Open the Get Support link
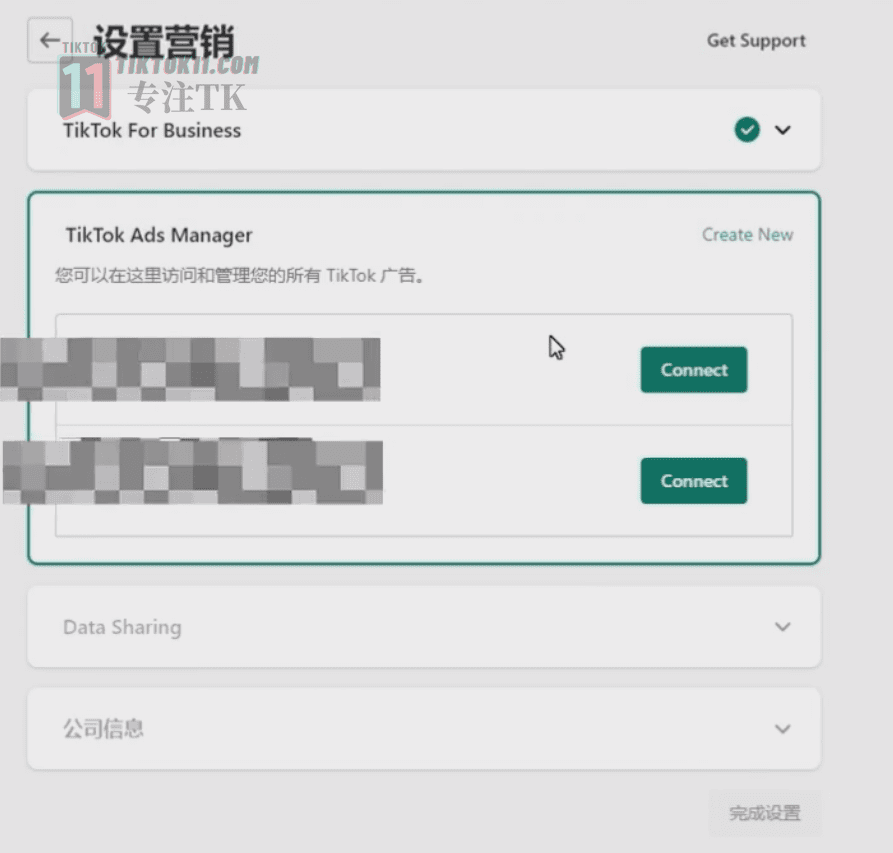 756,41
